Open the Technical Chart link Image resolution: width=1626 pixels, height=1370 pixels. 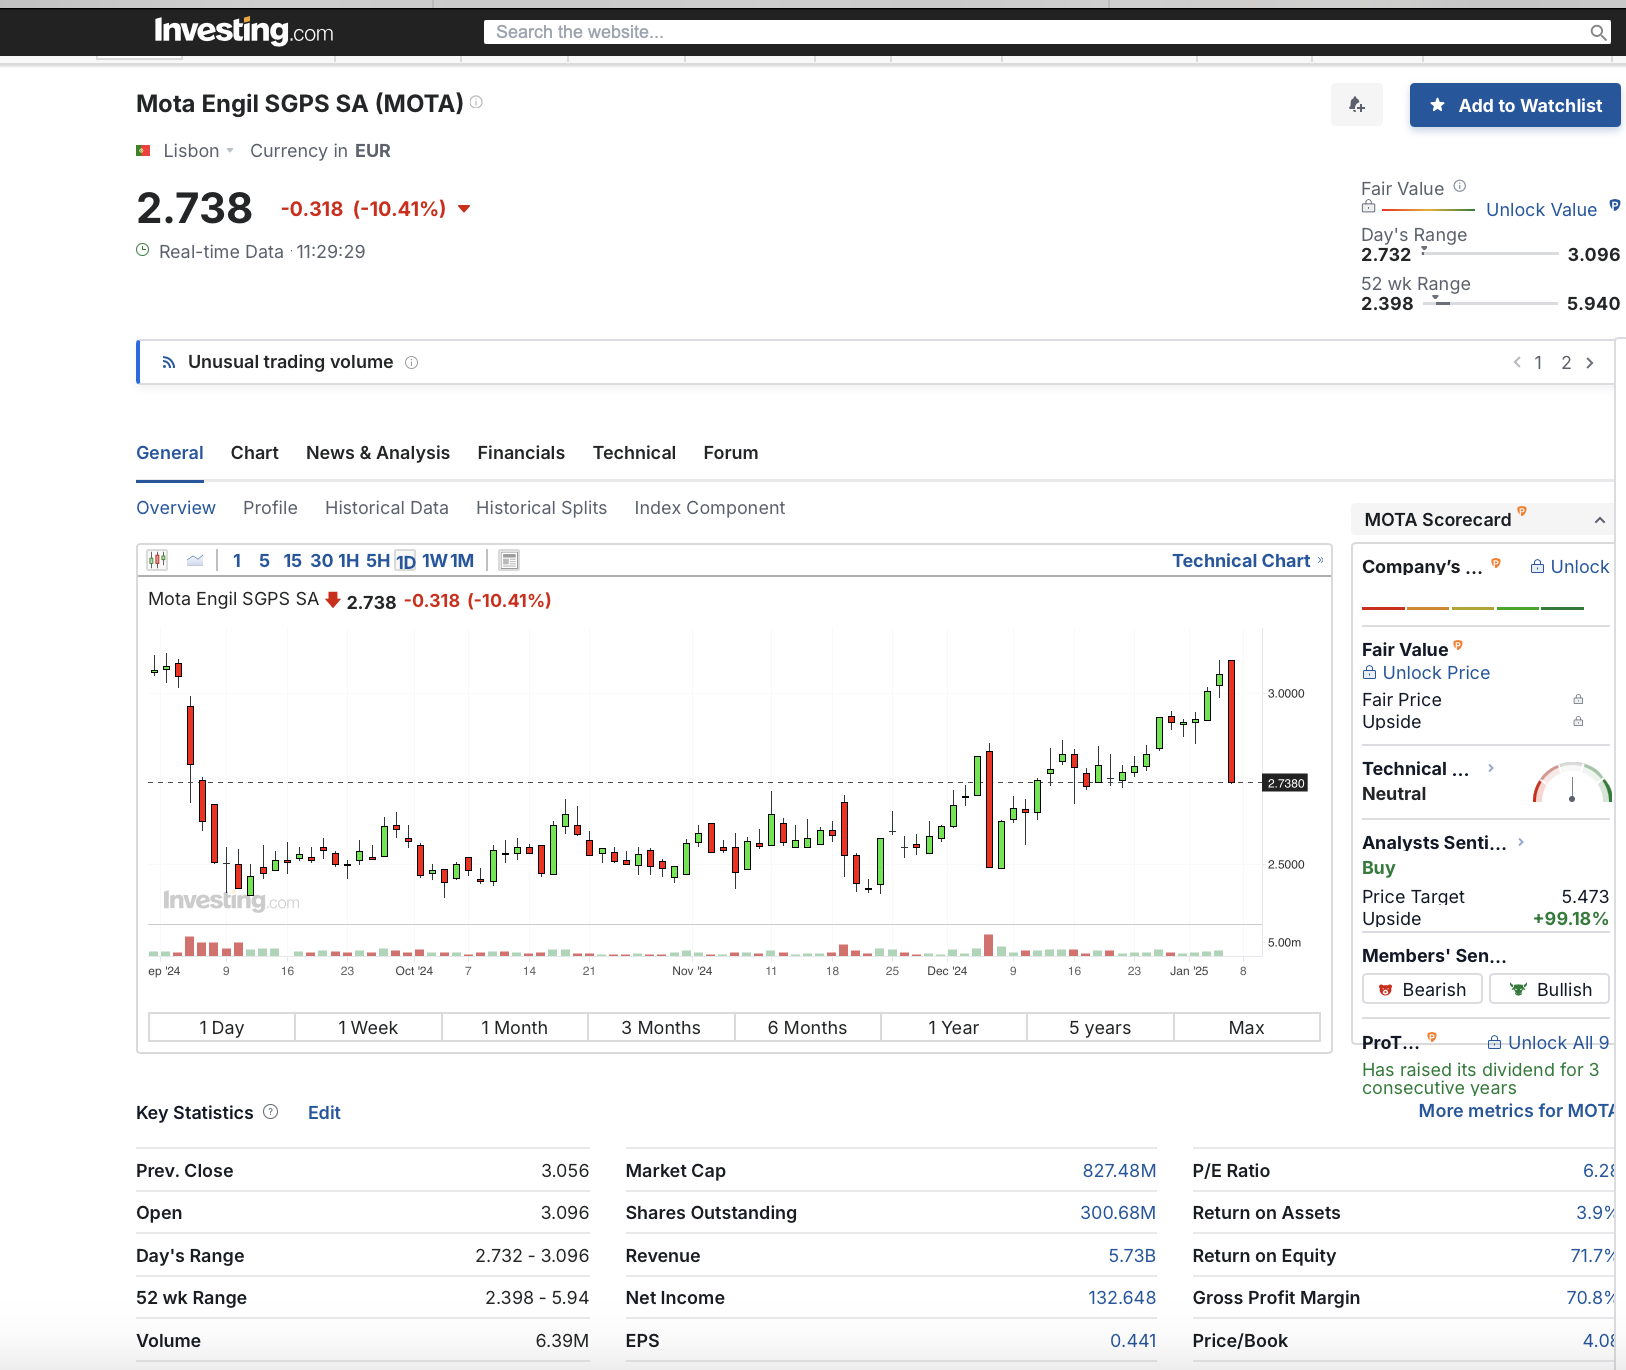pos(1241,561)
